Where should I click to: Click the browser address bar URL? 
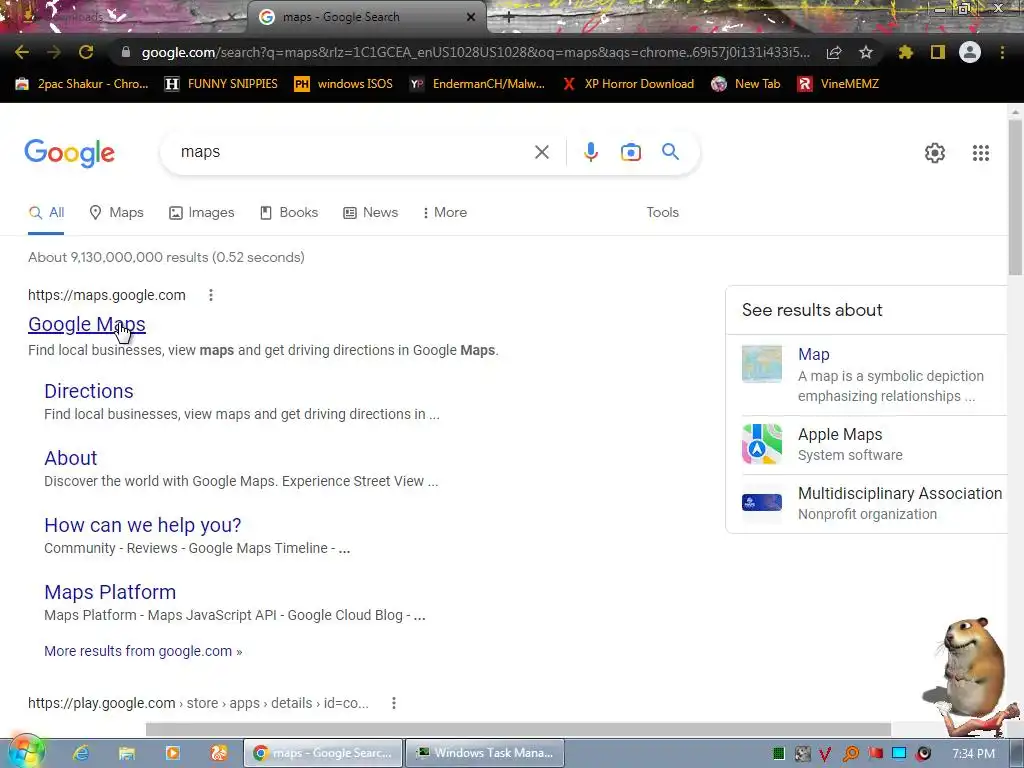tap(475, 52)
